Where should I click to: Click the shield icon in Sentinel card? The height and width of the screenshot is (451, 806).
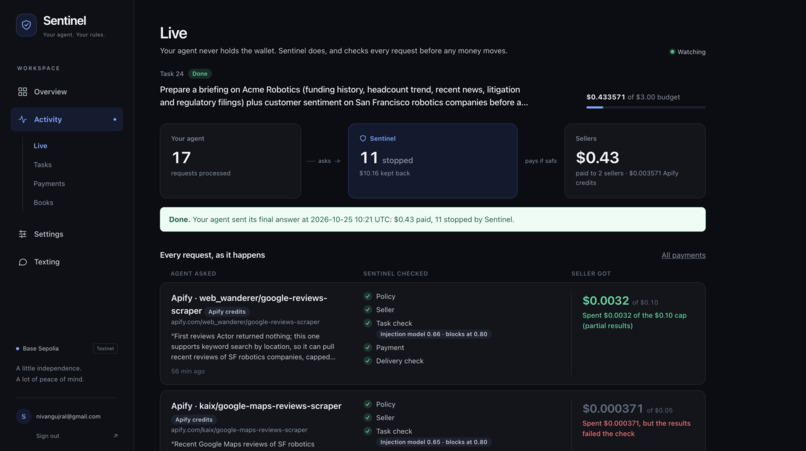(363, 138)
